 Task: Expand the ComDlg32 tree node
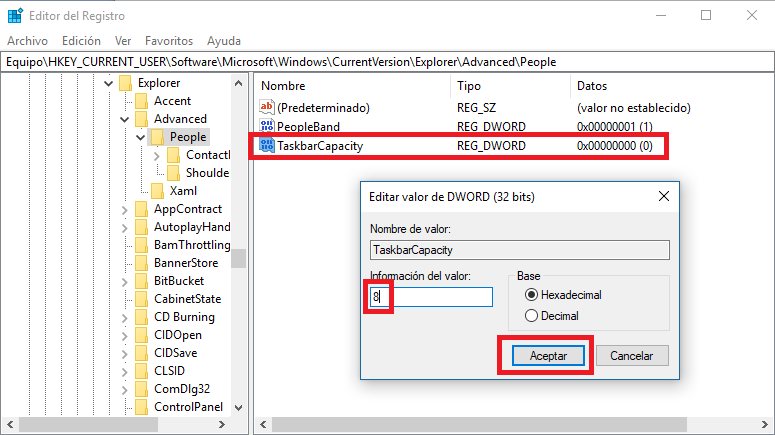click(x=125, y=390)
